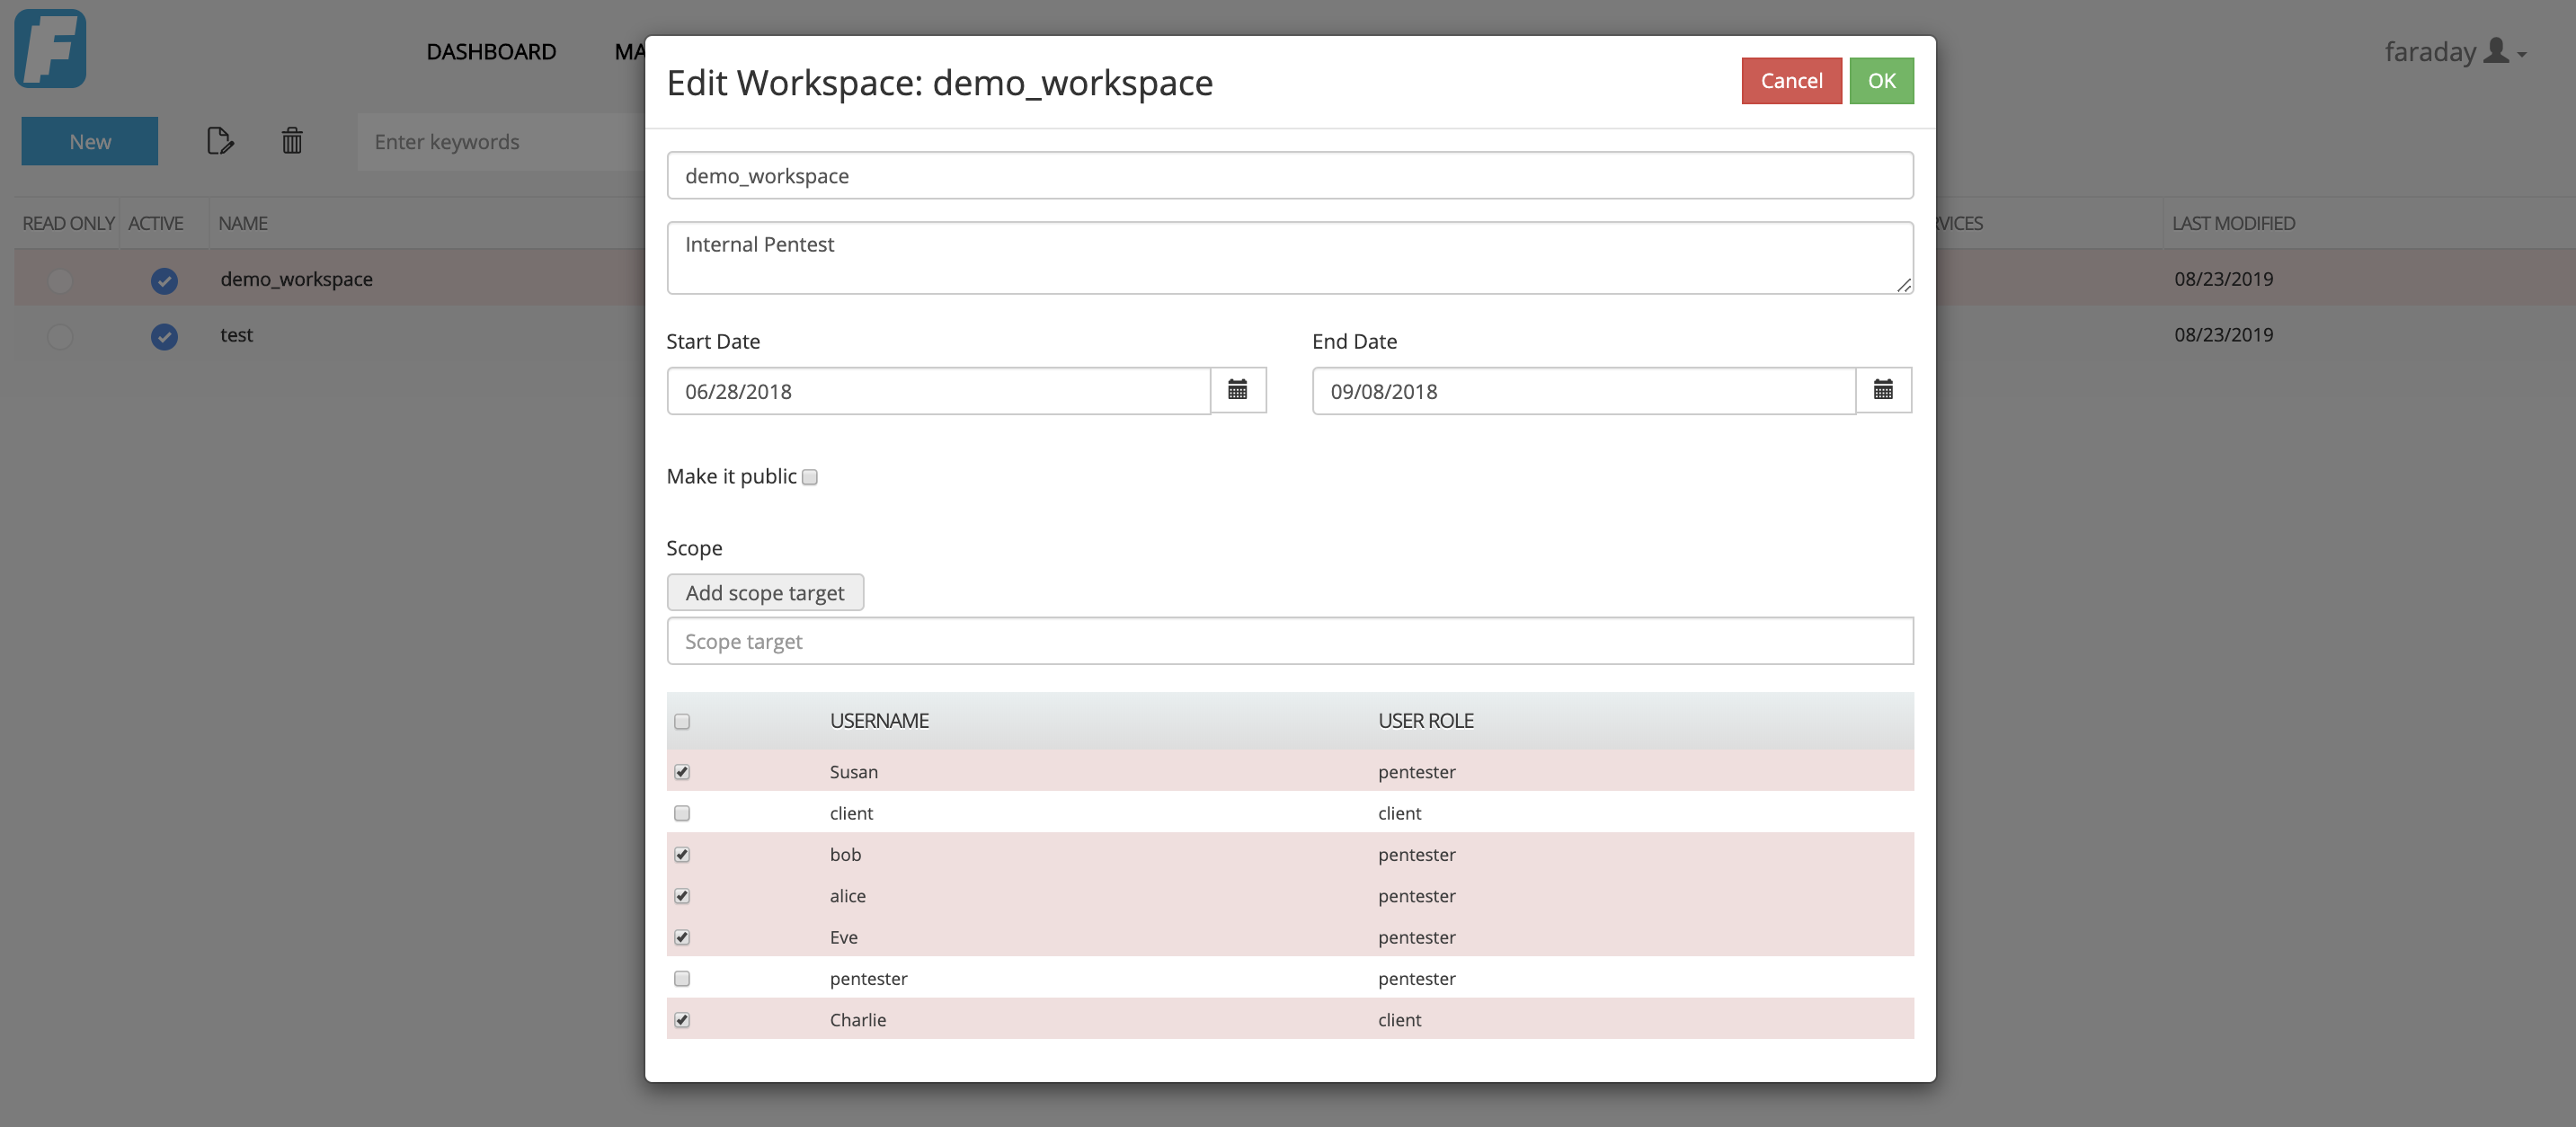Sort by the READ ONLY column header

coord(68,223)
